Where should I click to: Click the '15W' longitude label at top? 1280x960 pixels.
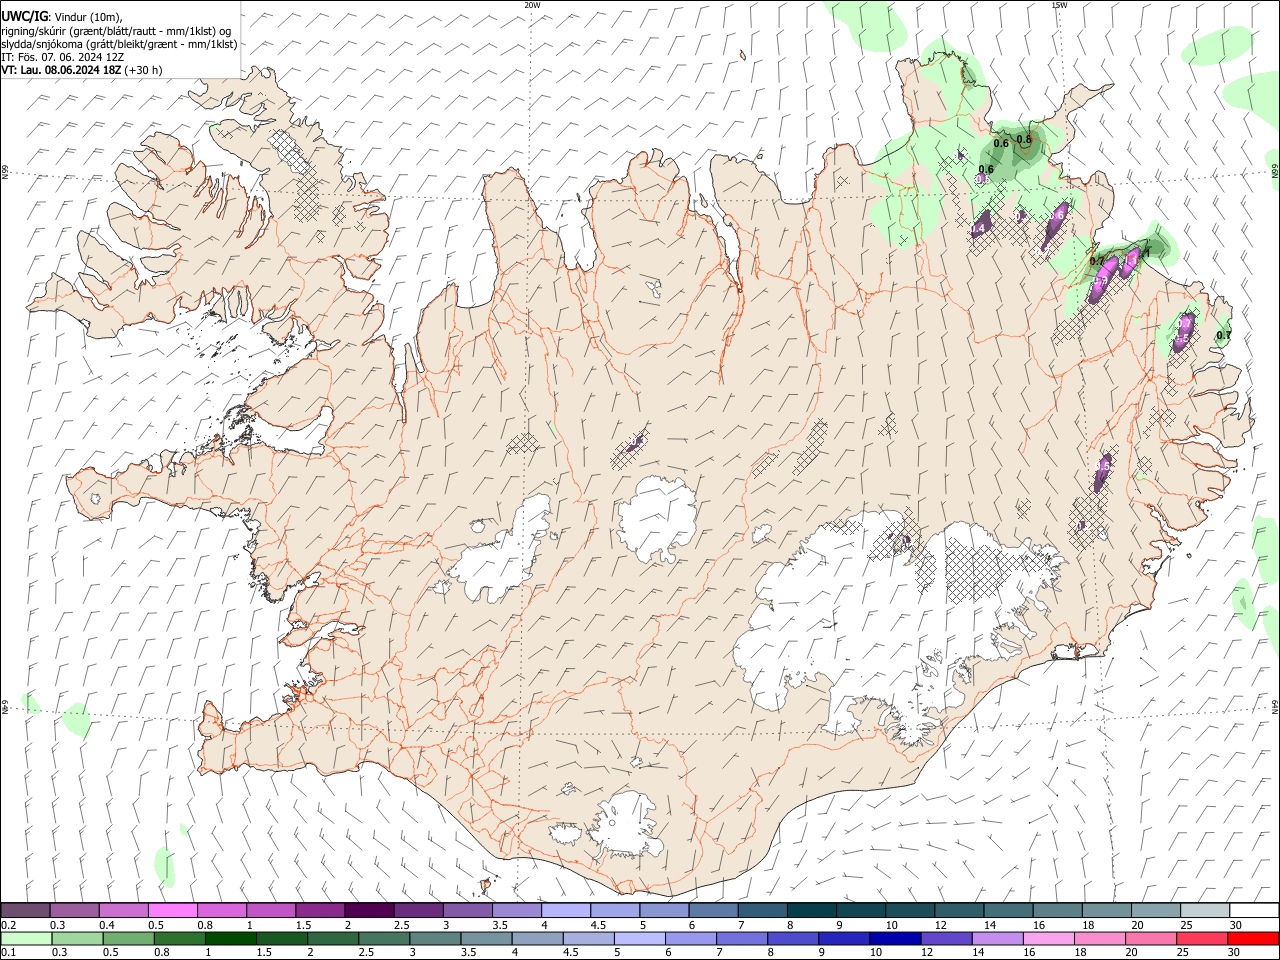click(x=1059, y=5)
